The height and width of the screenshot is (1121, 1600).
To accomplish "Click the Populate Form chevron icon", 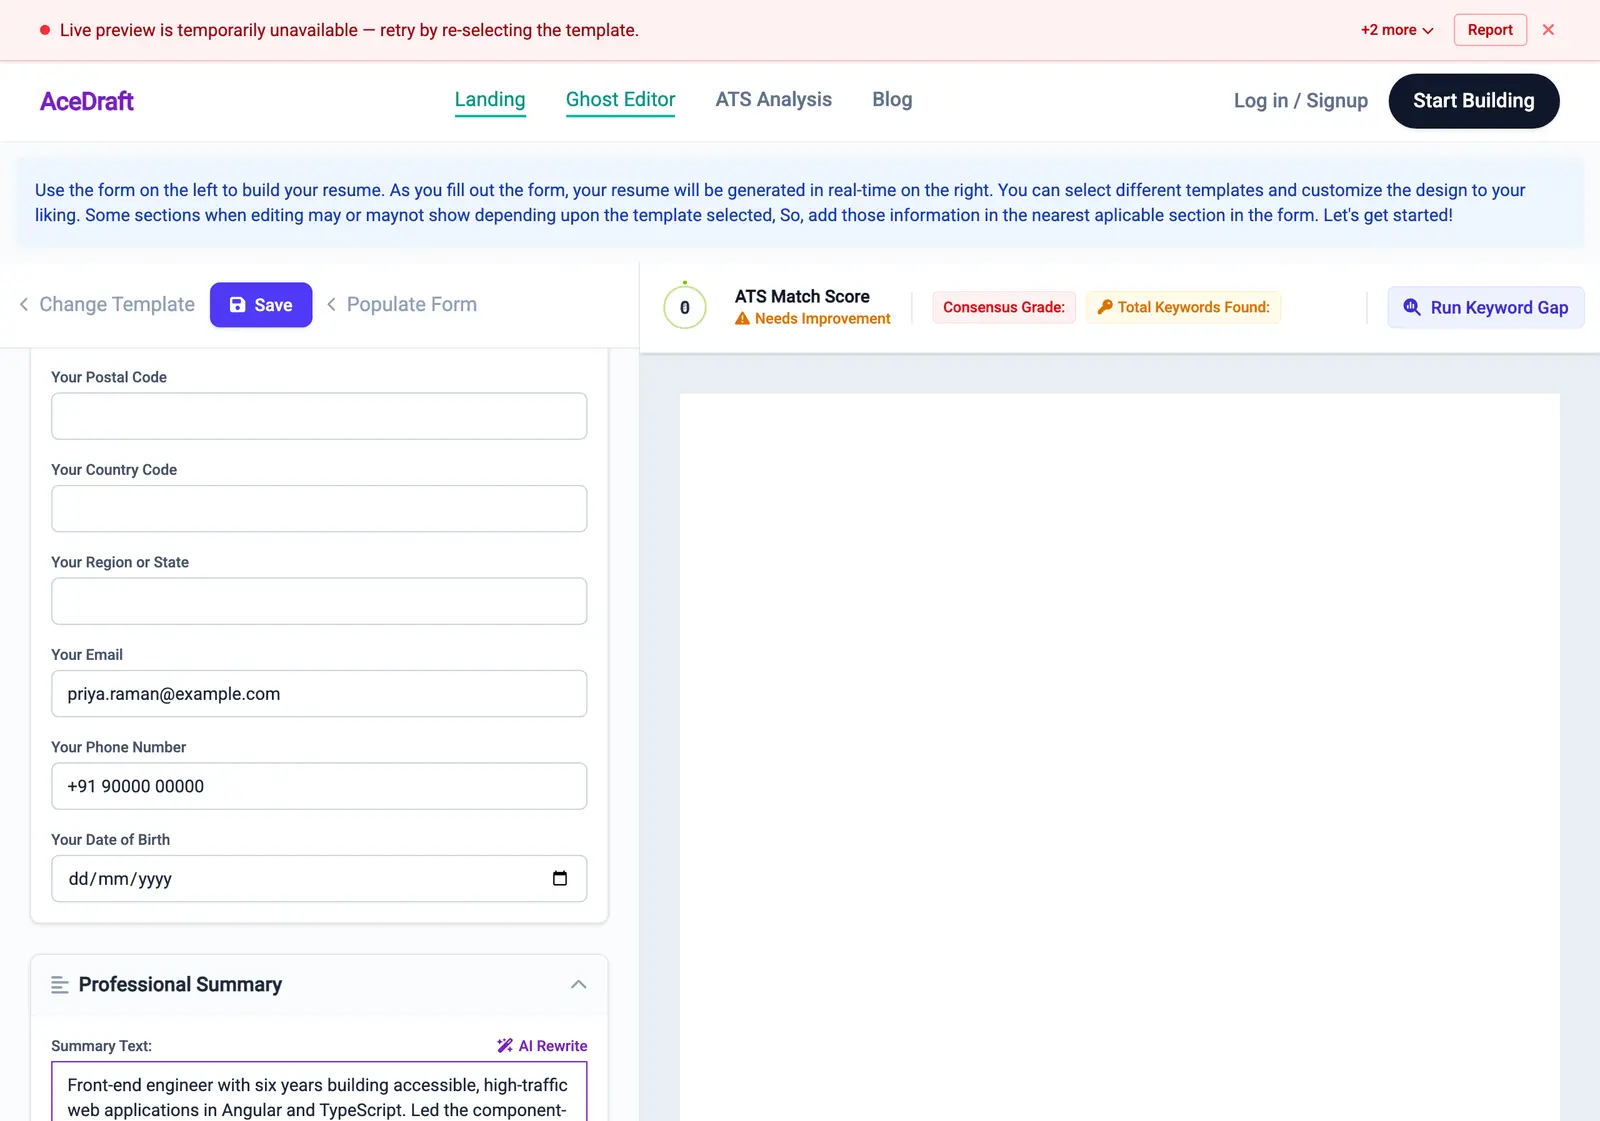I will point(331,304).
